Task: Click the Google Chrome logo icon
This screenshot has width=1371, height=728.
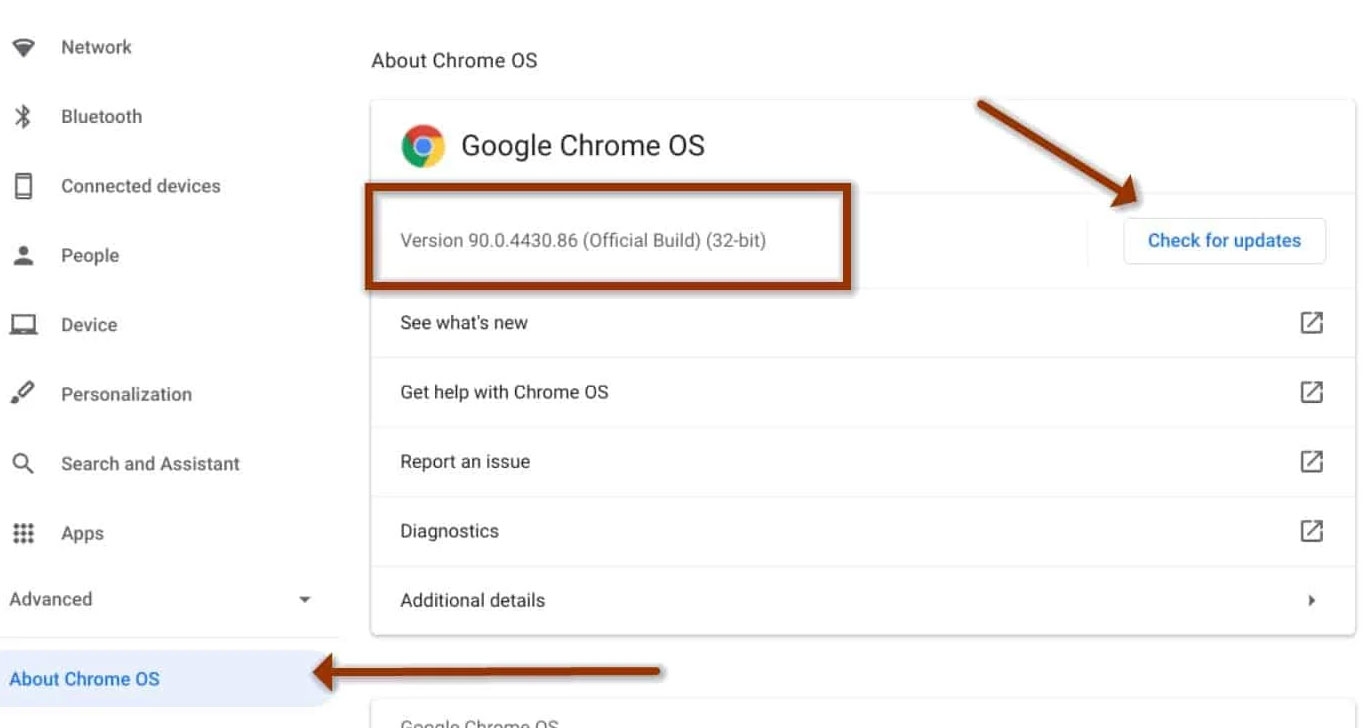Action: tap(423, 146)
